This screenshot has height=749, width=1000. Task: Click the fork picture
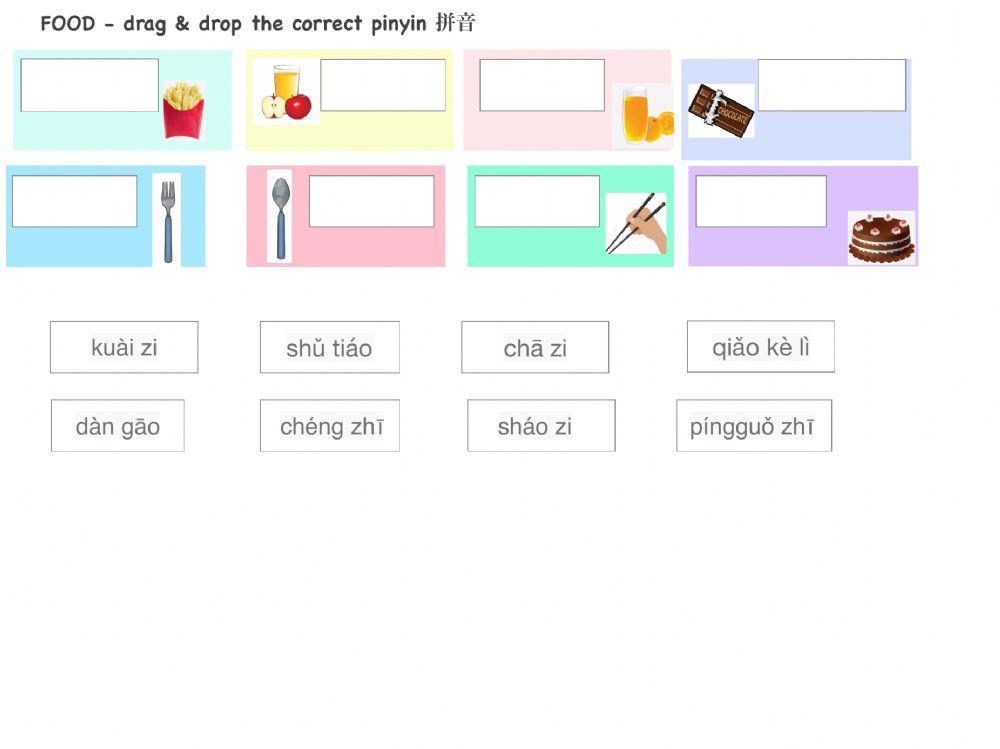tap(167, 220)
